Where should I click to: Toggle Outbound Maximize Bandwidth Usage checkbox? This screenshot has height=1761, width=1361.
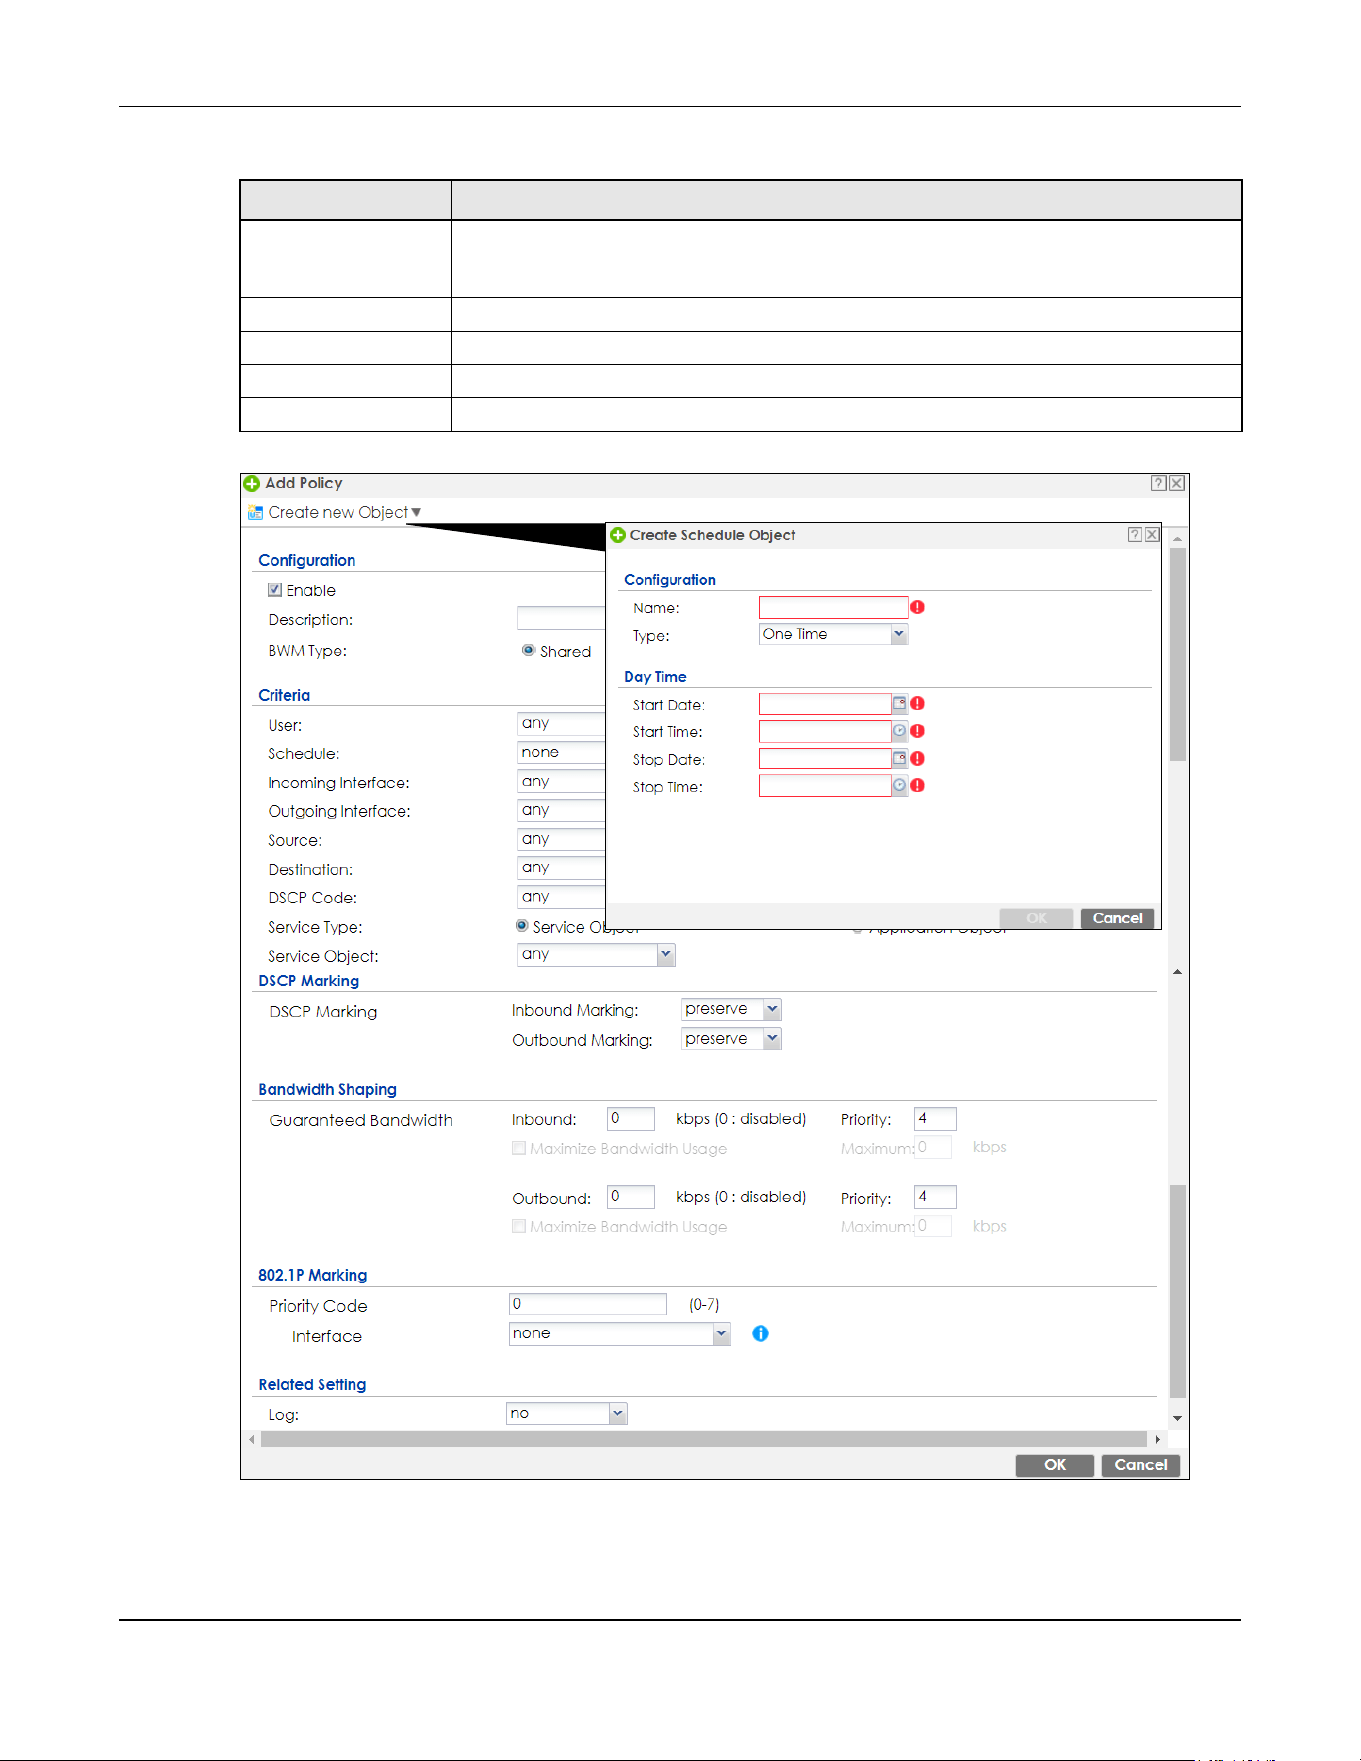(519, 1226)
